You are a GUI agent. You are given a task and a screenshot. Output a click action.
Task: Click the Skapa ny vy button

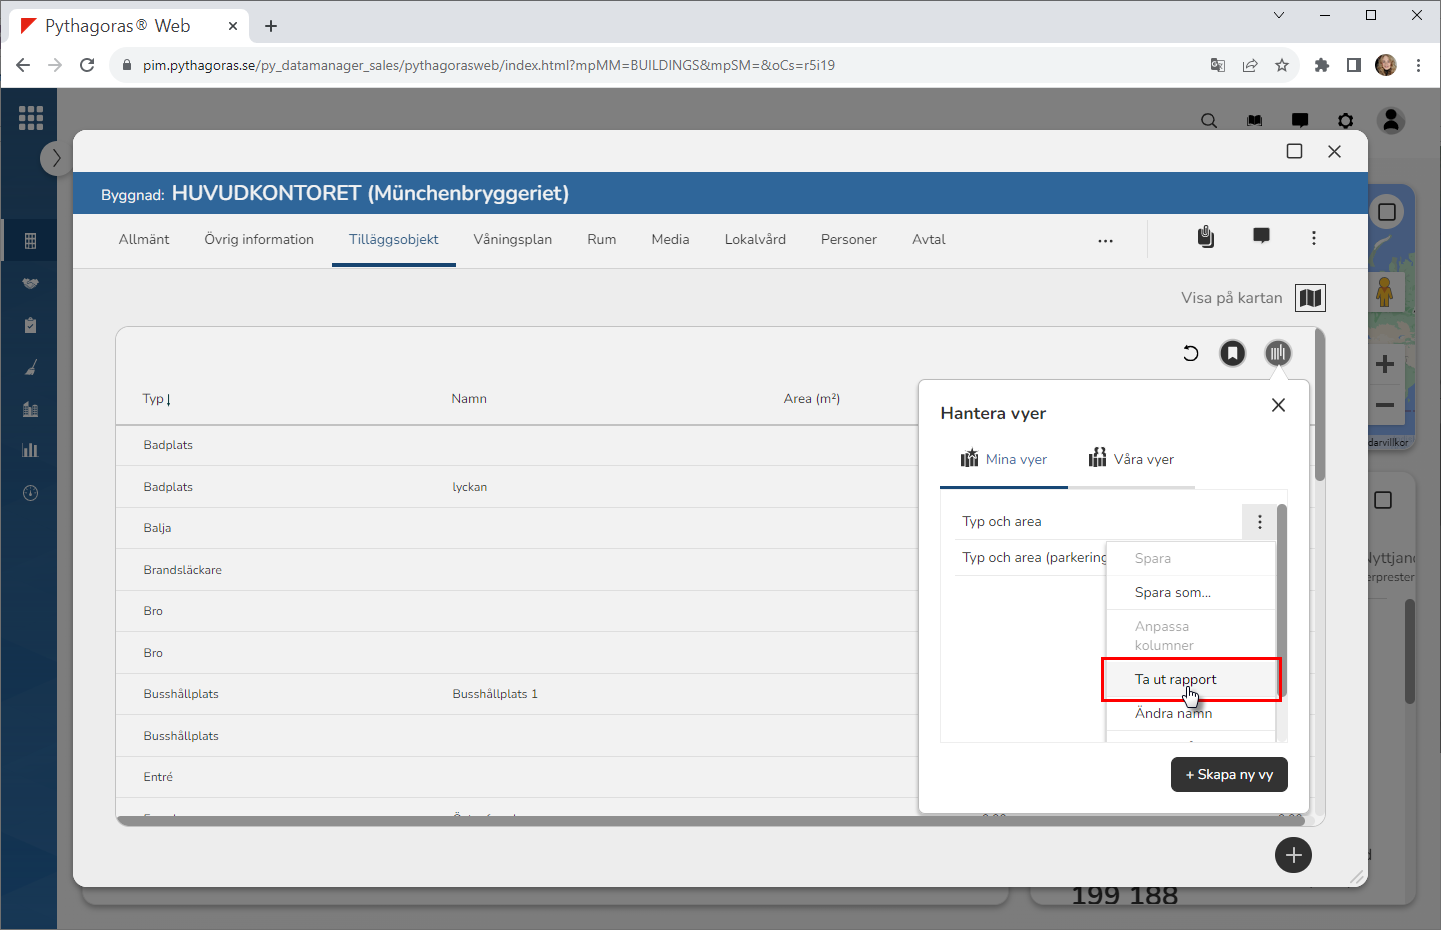click(1229, 775)
